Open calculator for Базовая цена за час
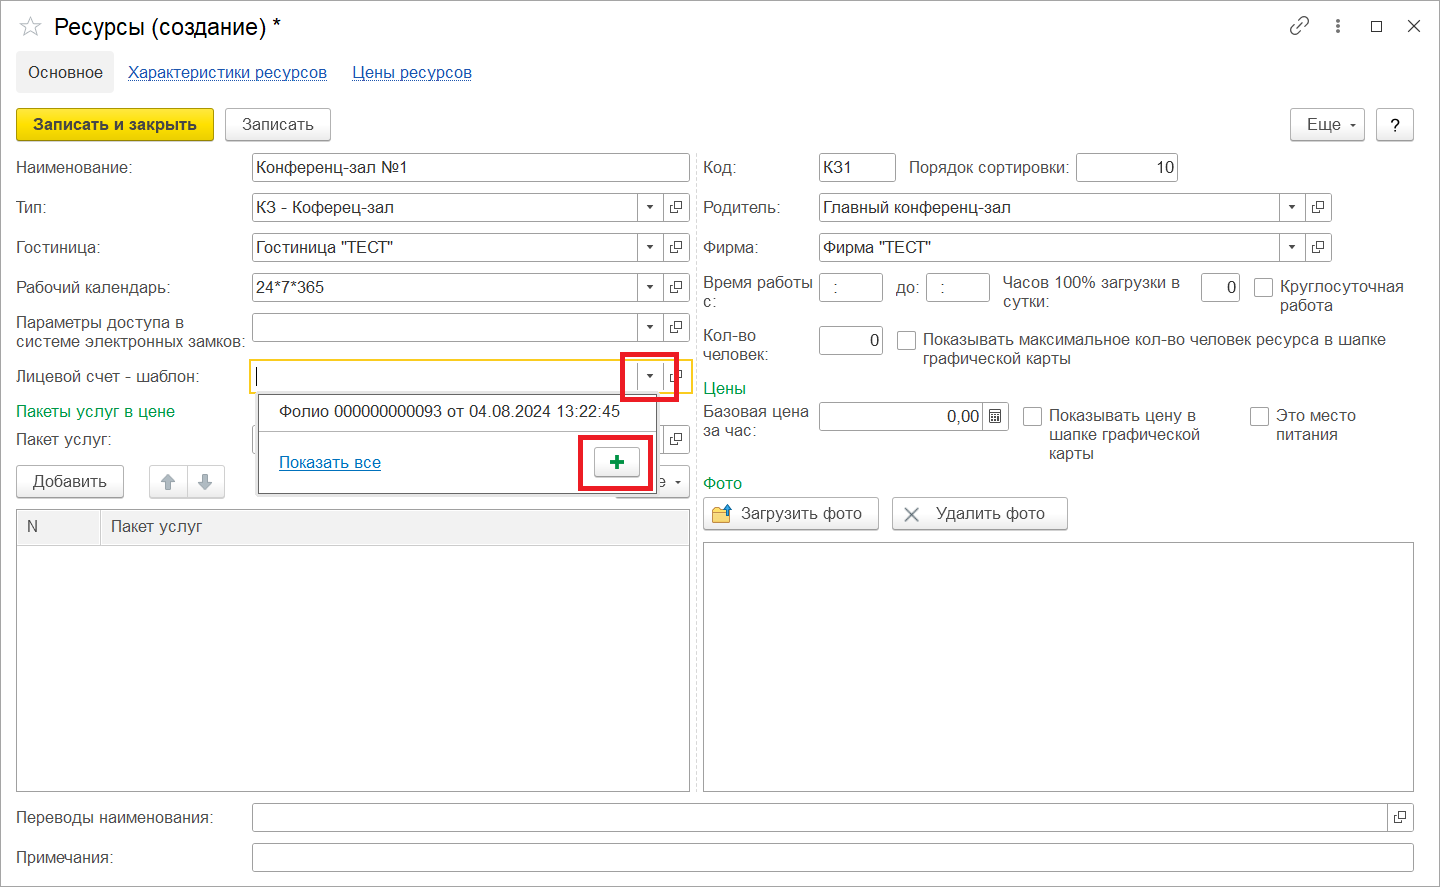Image resolution: width=1440 pixels, height=887 pixels. click(x=995, y=416)
